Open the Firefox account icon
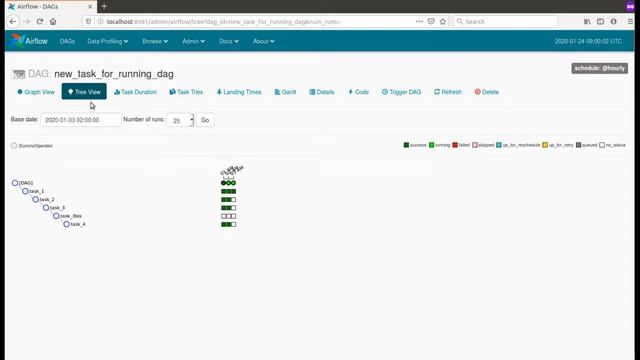 click(x=613, y=22)
